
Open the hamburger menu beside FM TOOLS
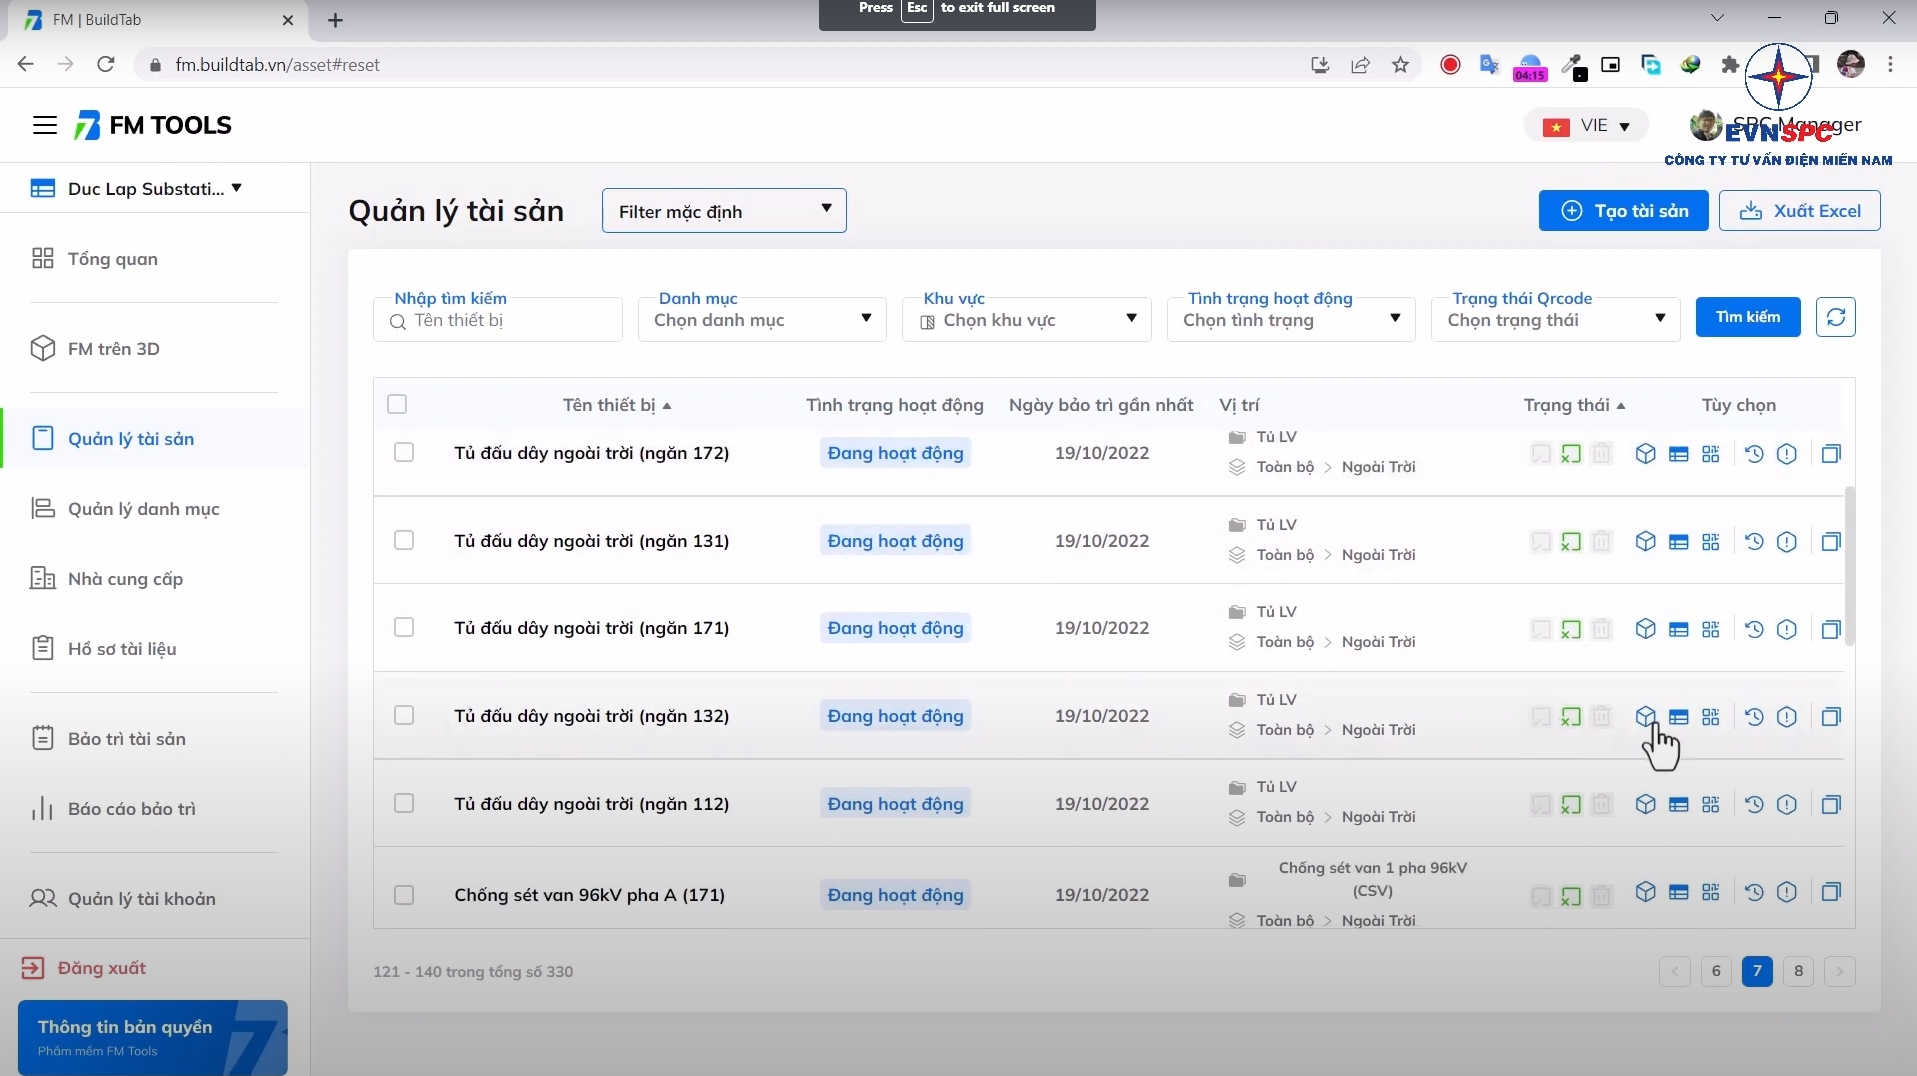[45, 125]
